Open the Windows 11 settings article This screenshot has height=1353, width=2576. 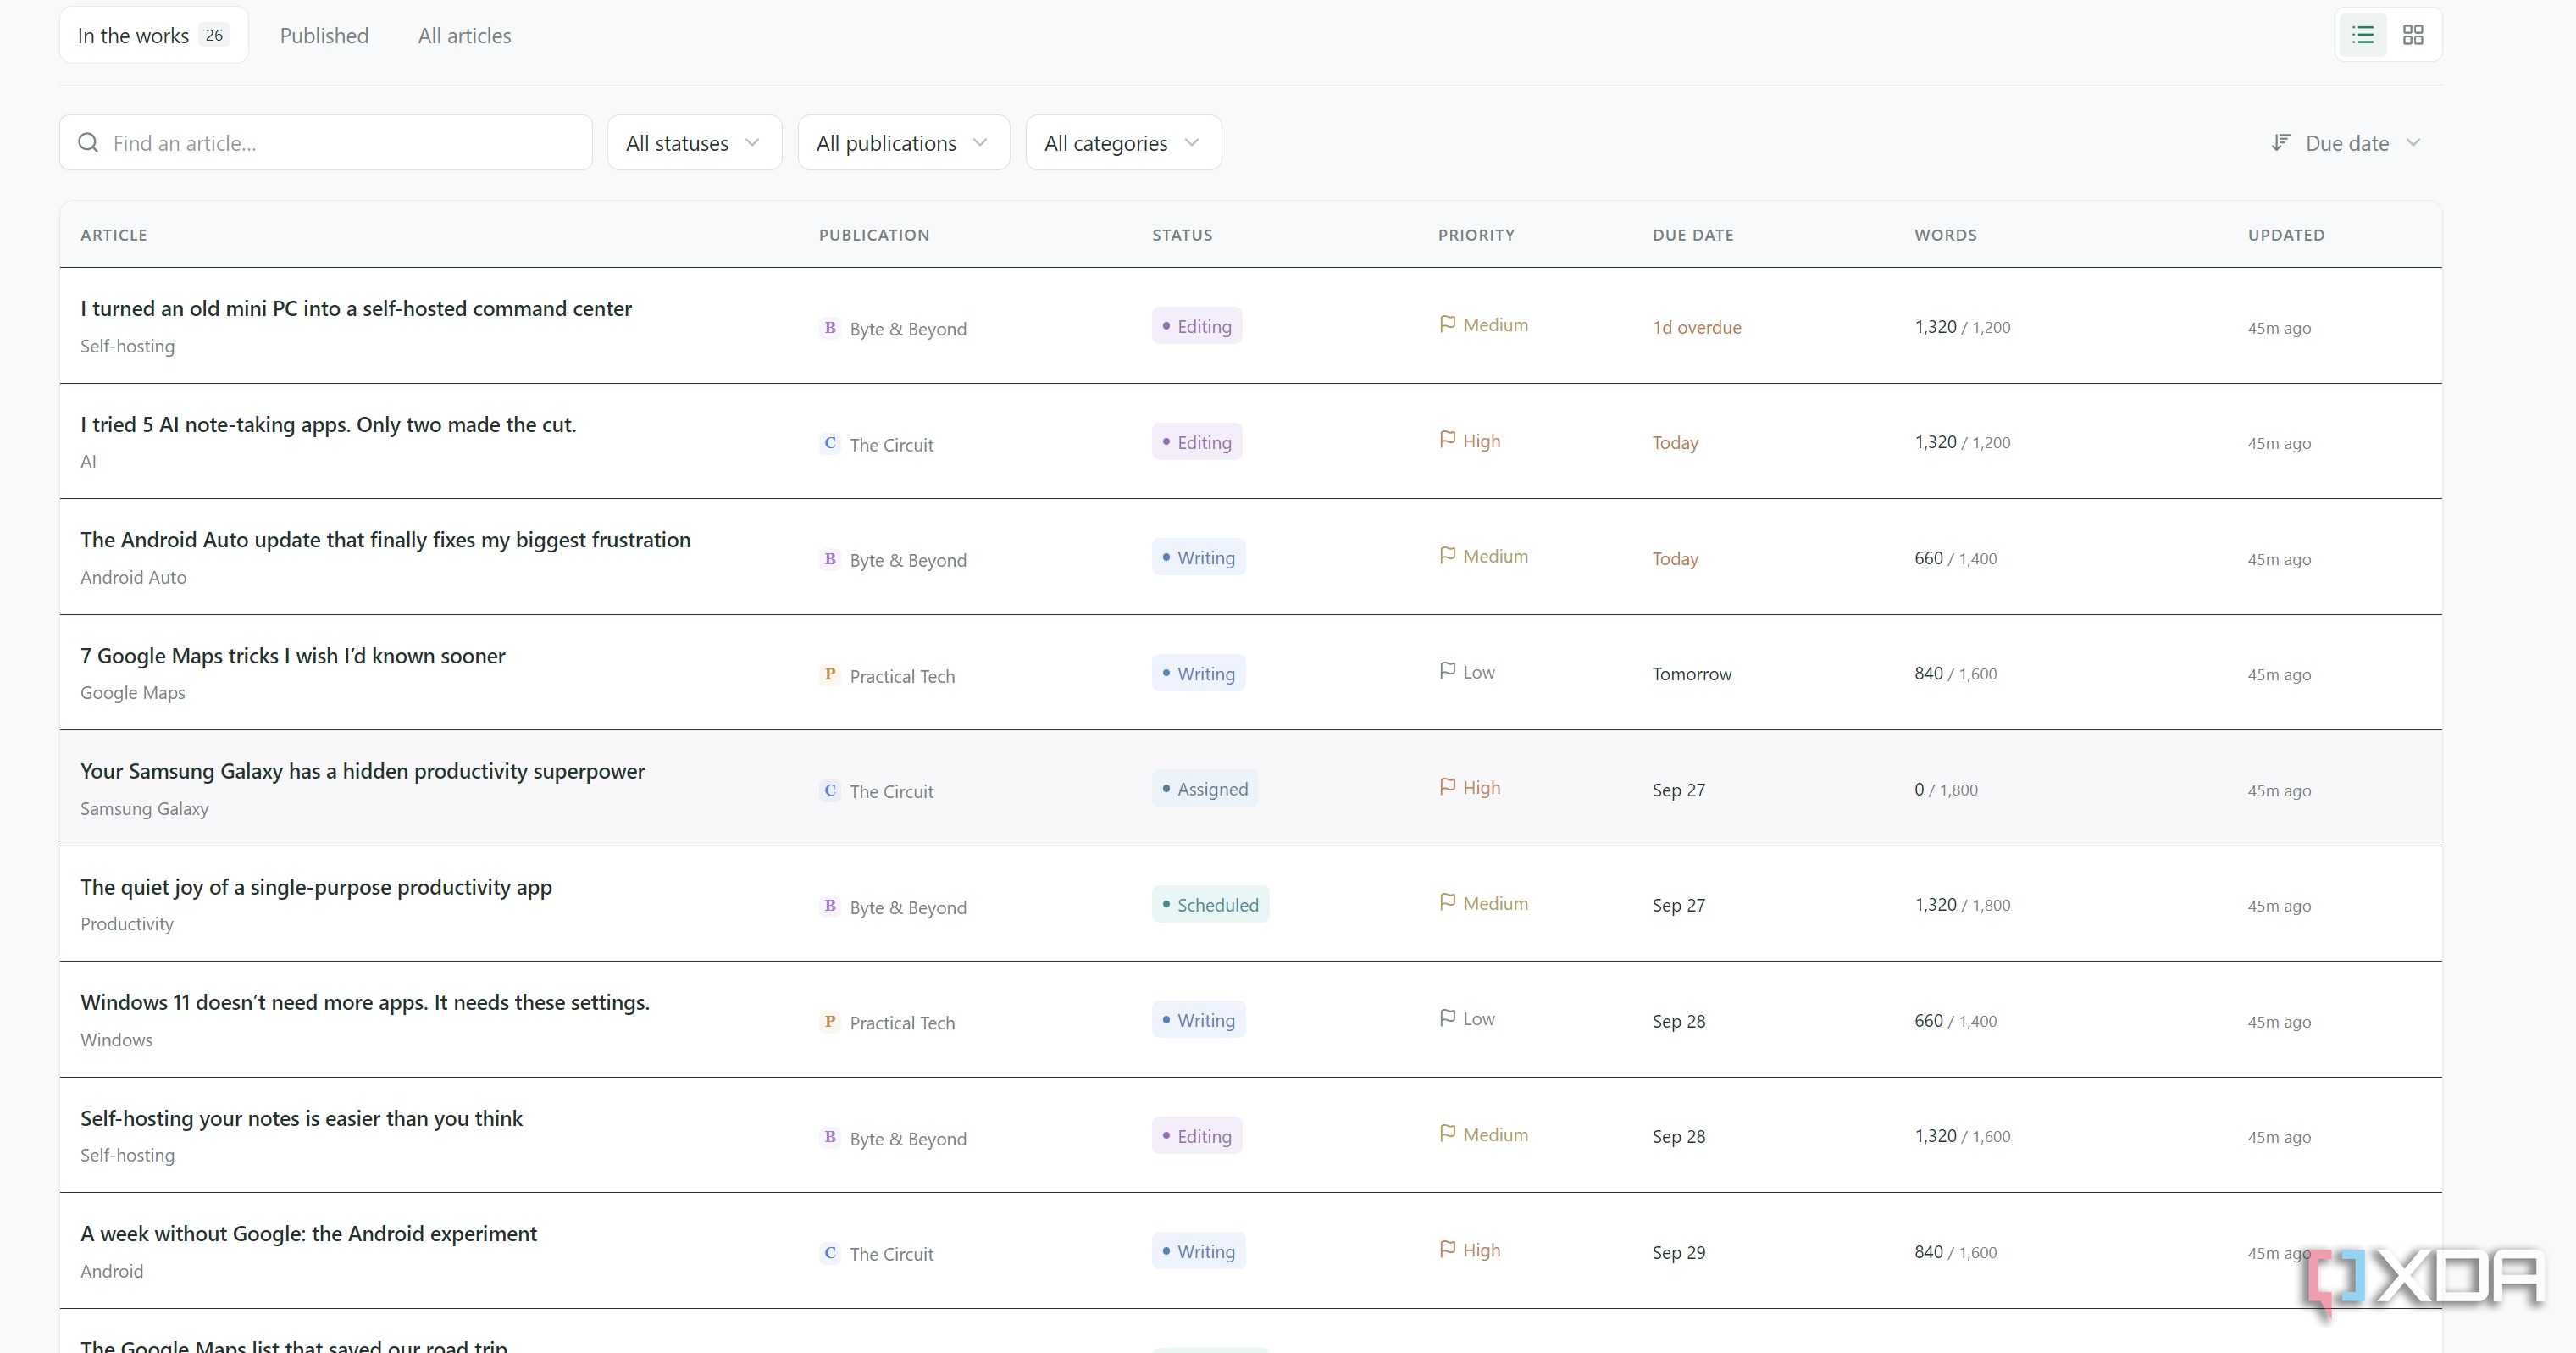coord(365,1002)
